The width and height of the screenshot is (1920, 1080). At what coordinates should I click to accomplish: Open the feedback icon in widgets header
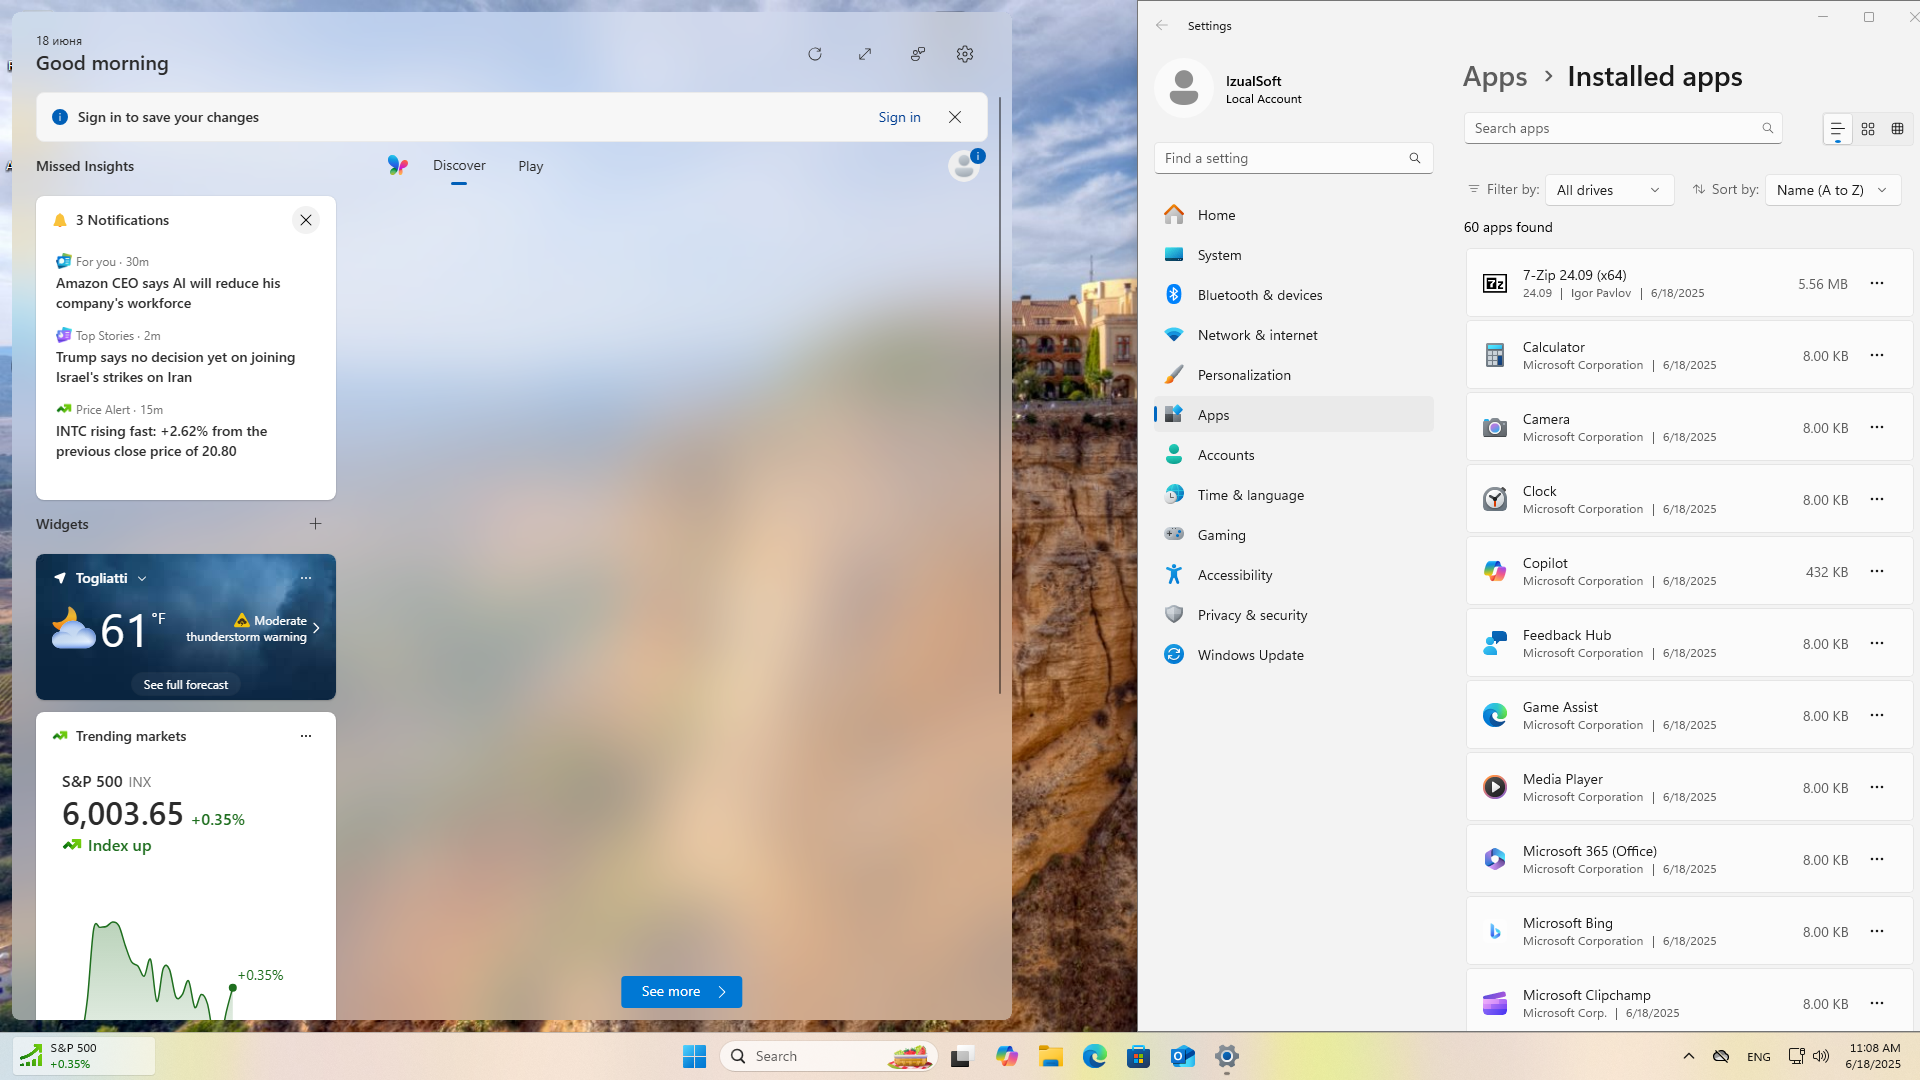tap(917, 54)
